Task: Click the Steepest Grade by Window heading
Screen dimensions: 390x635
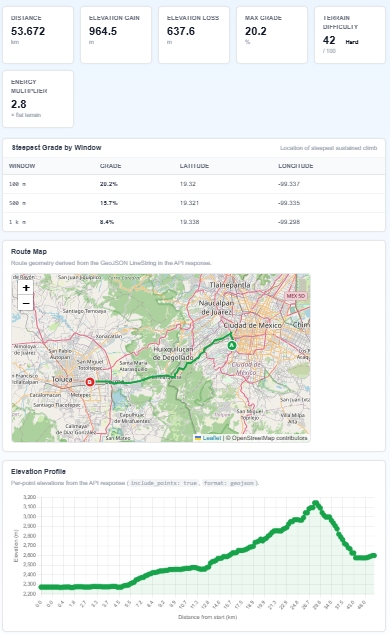Action: [56, 147]
